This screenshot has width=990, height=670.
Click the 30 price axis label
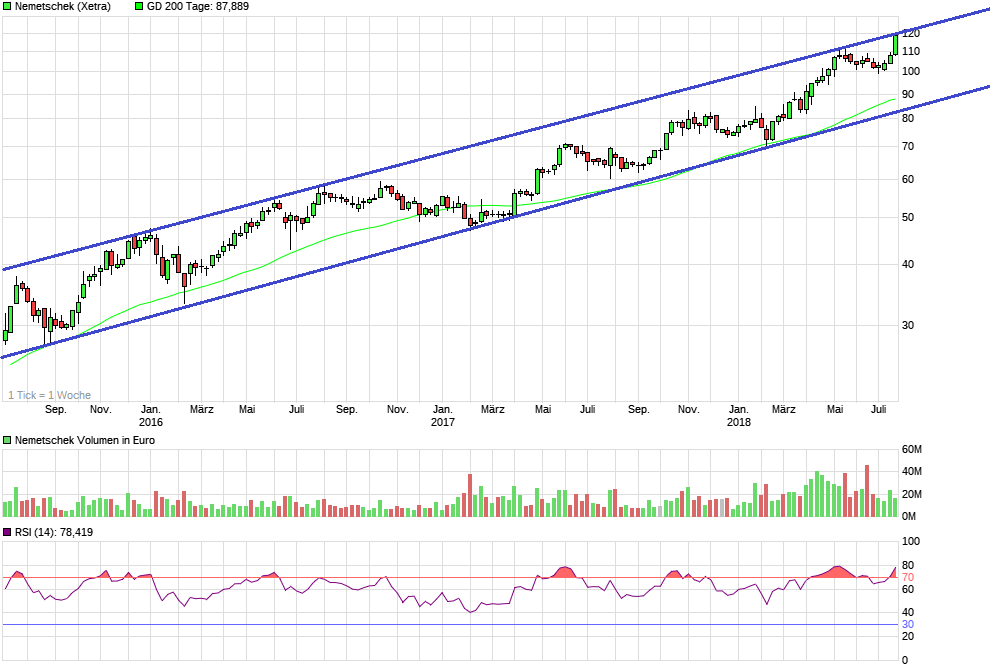pos(907,325)
